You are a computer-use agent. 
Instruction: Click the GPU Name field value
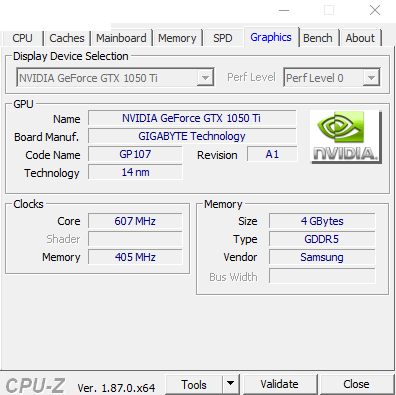192,118
